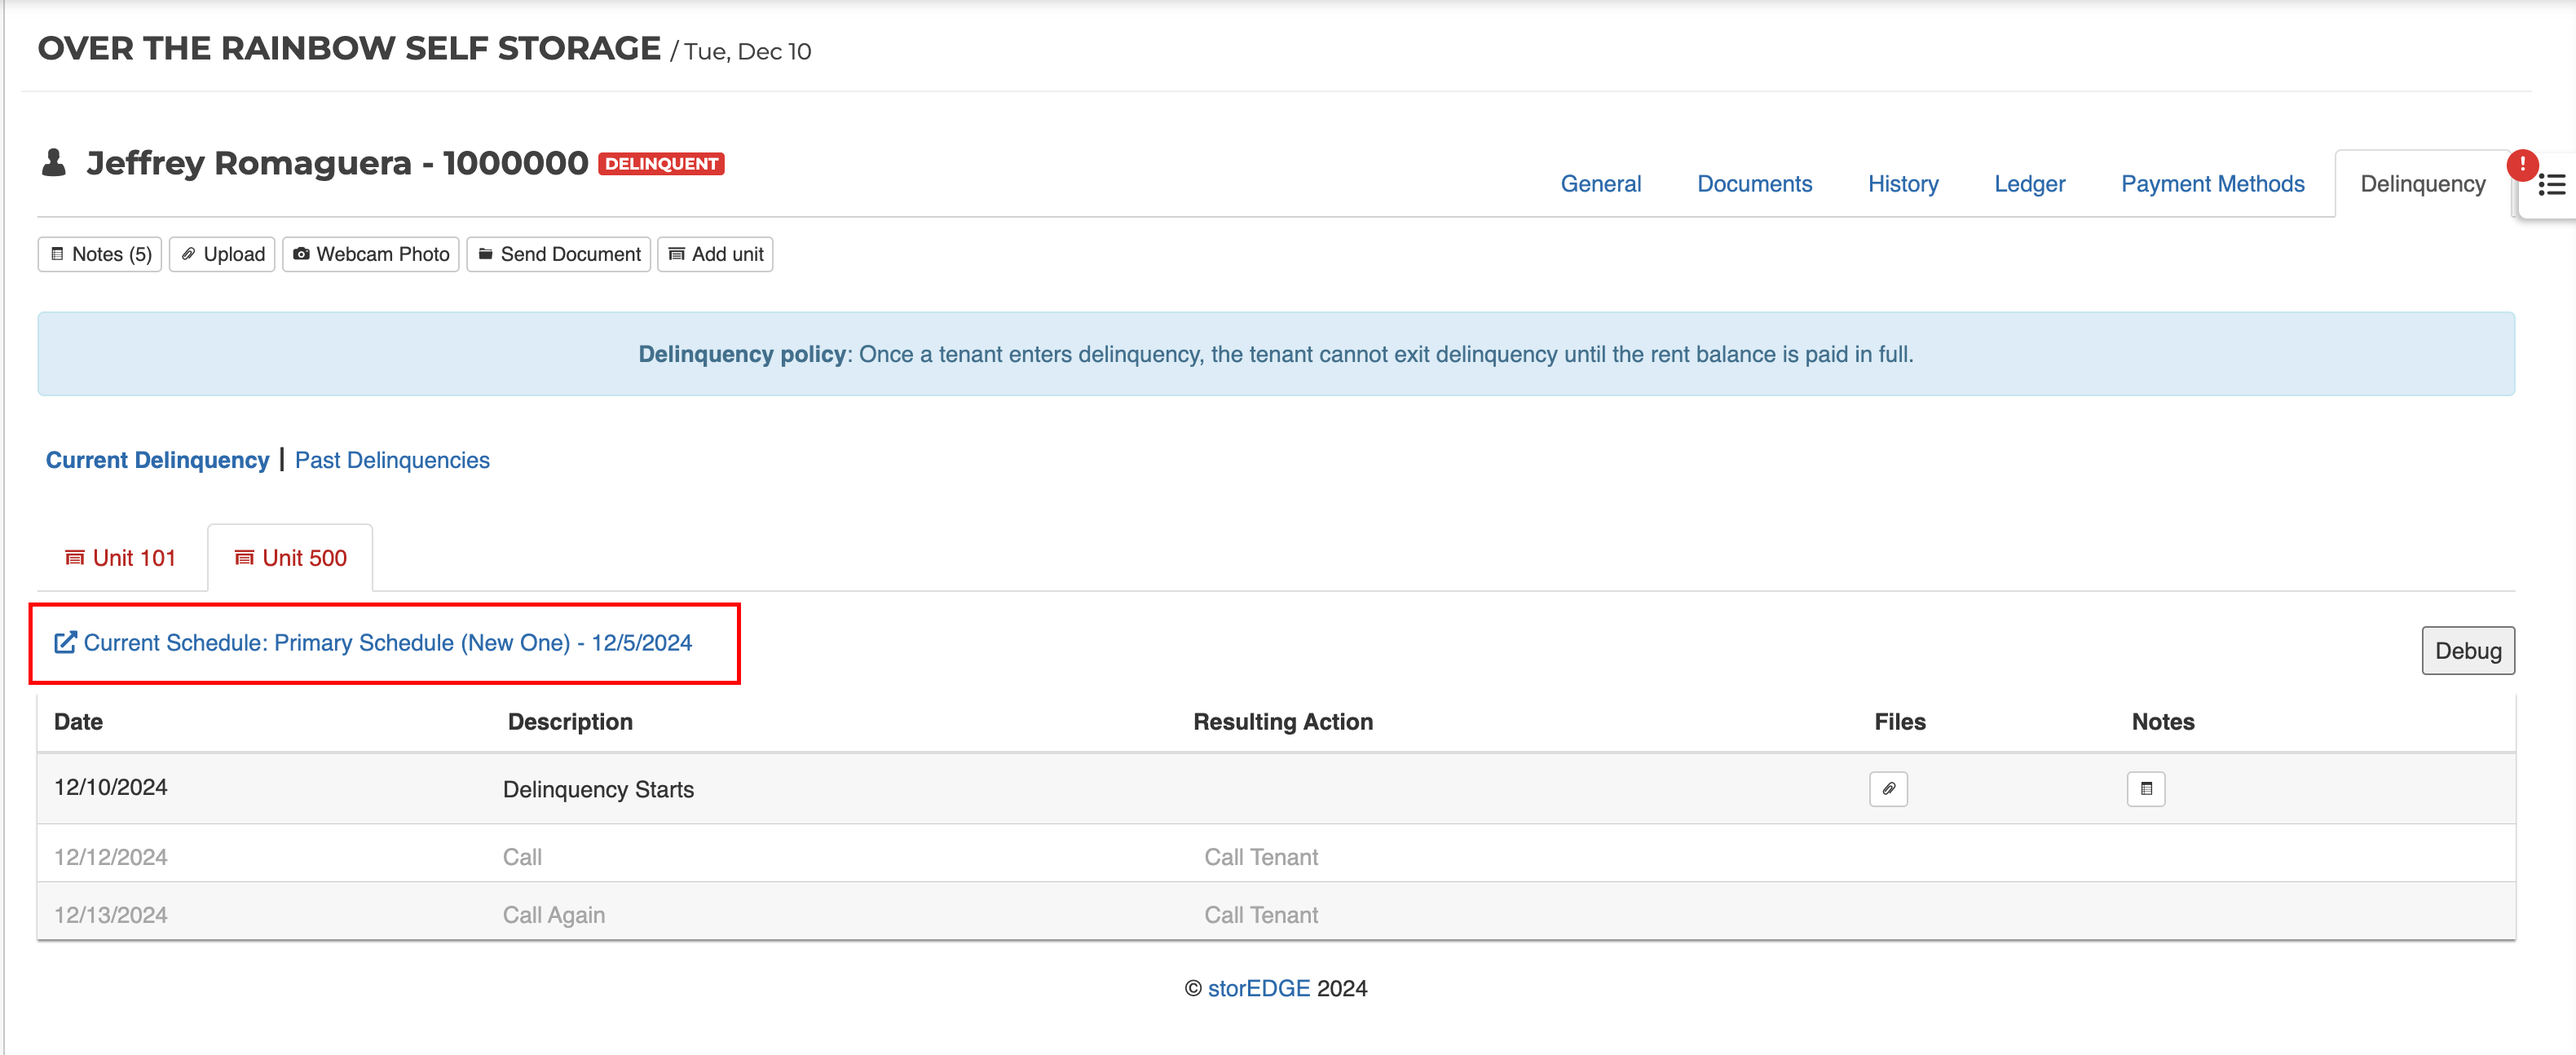
Task: Switch to the Unit 101 tab
Action: point(121,558)
